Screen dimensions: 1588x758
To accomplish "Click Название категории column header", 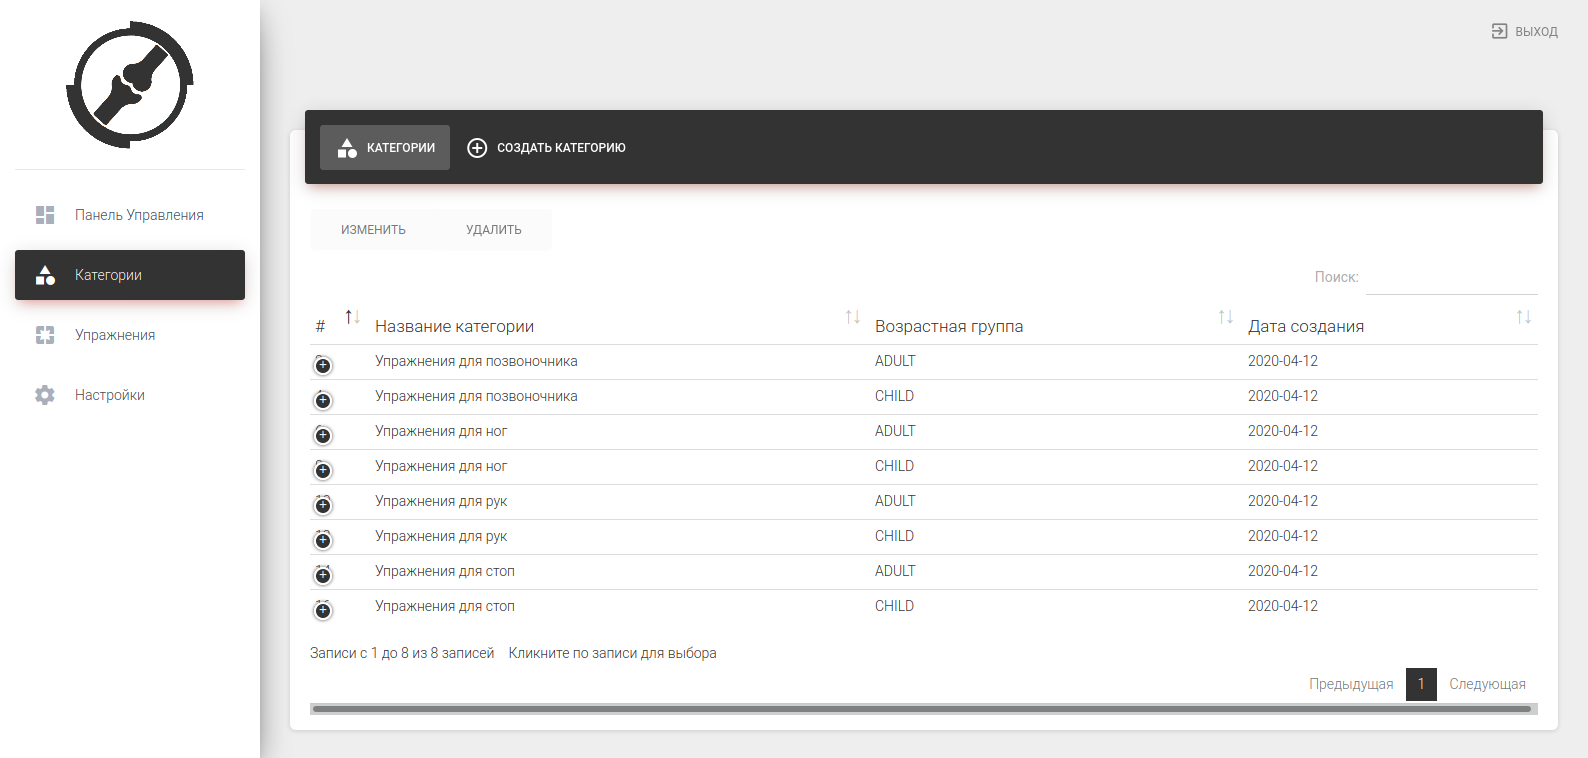I will (x=454, y=326).
